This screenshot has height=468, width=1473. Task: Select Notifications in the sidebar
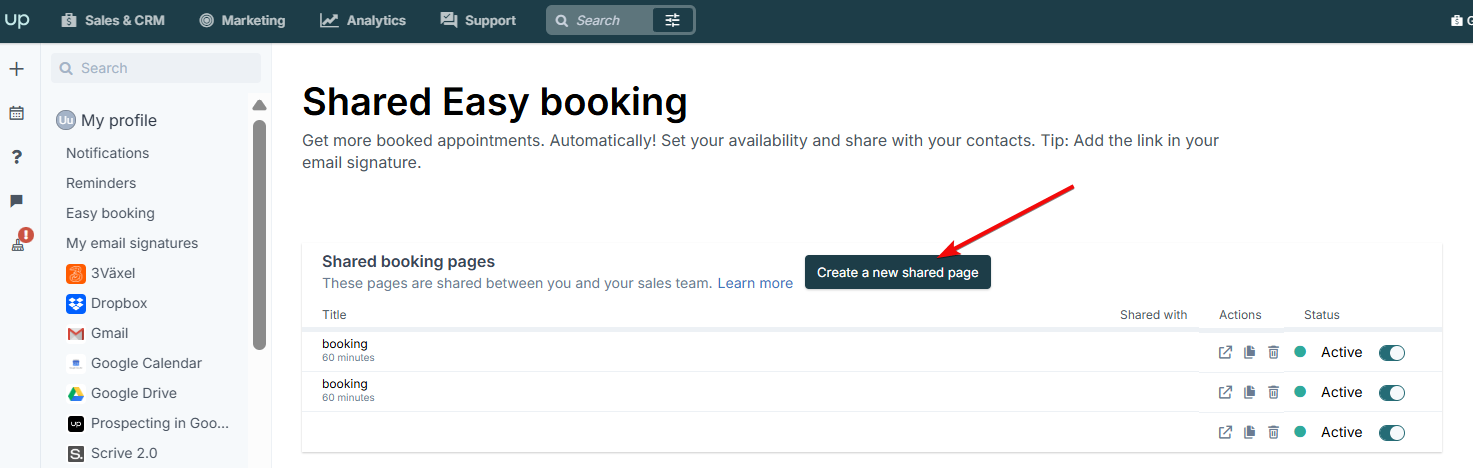[108, 153]
